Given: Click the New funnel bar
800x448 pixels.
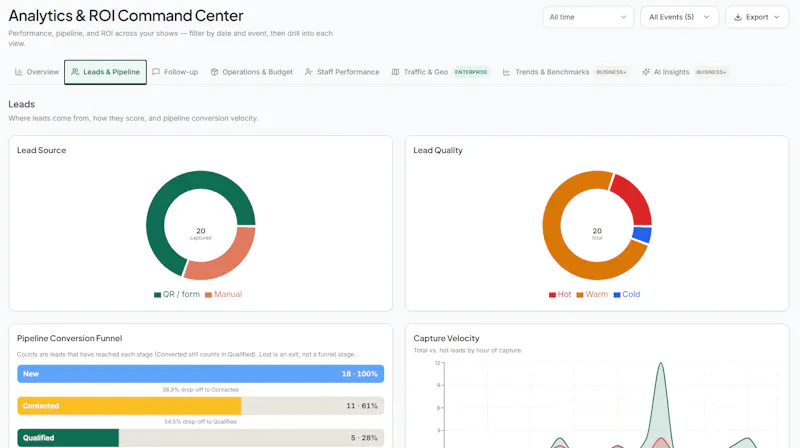Looking at the screenshot, I should coord(201,374).
